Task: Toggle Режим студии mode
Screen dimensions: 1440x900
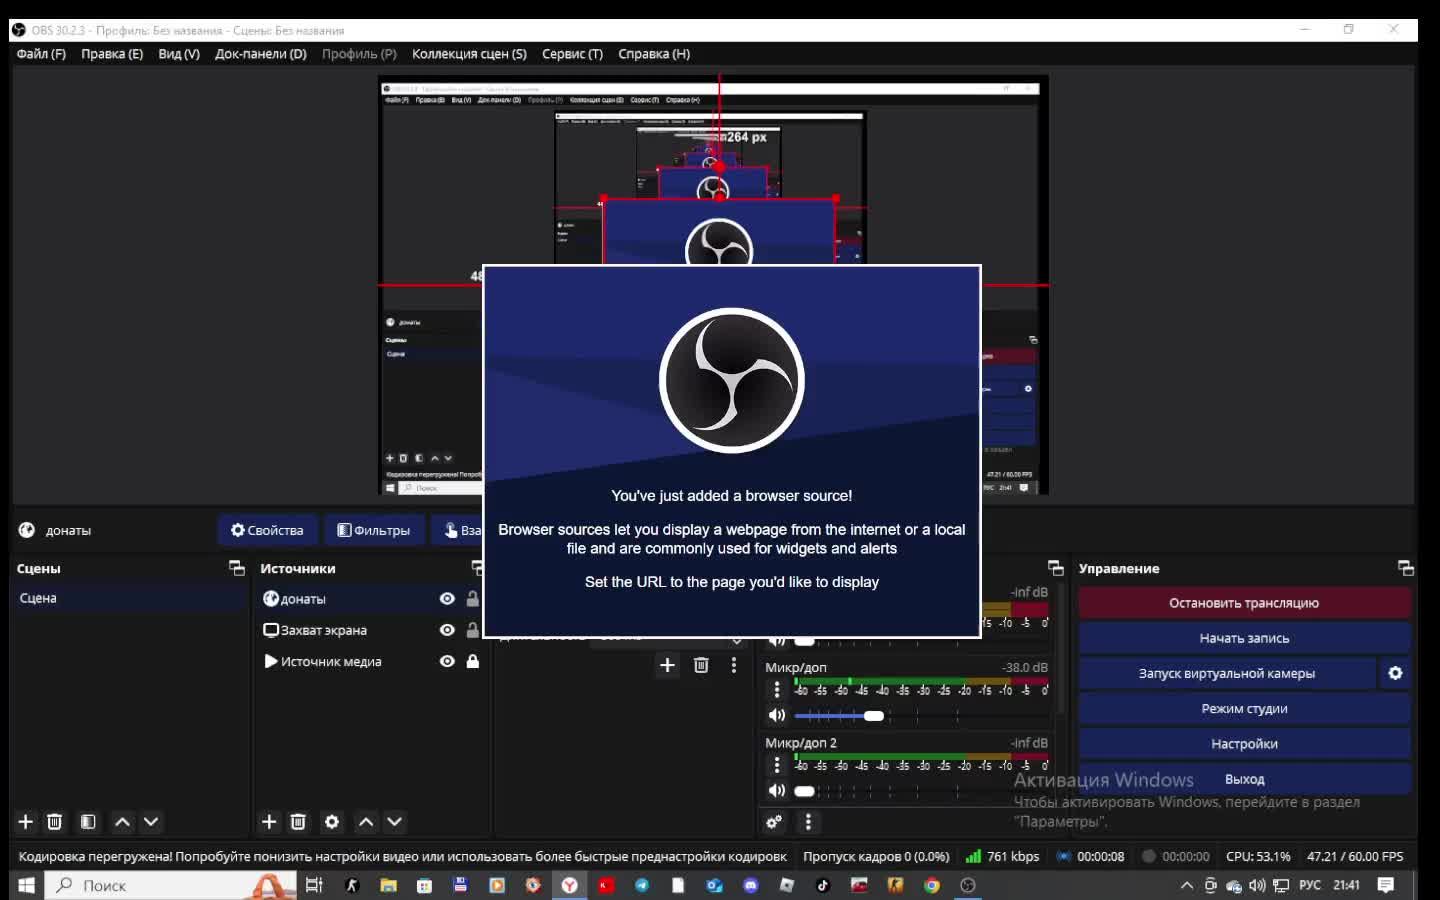Action: tap(1244, 708)
